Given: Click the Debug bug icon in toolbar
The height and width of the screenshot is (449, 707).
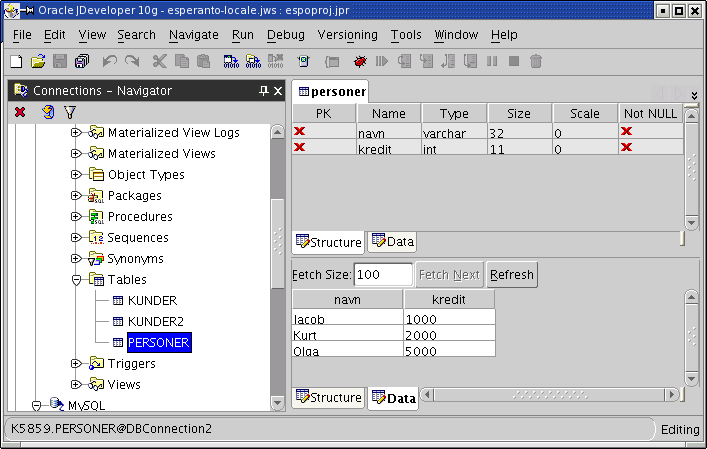Looking at the screenshot, I should point(360,62).
